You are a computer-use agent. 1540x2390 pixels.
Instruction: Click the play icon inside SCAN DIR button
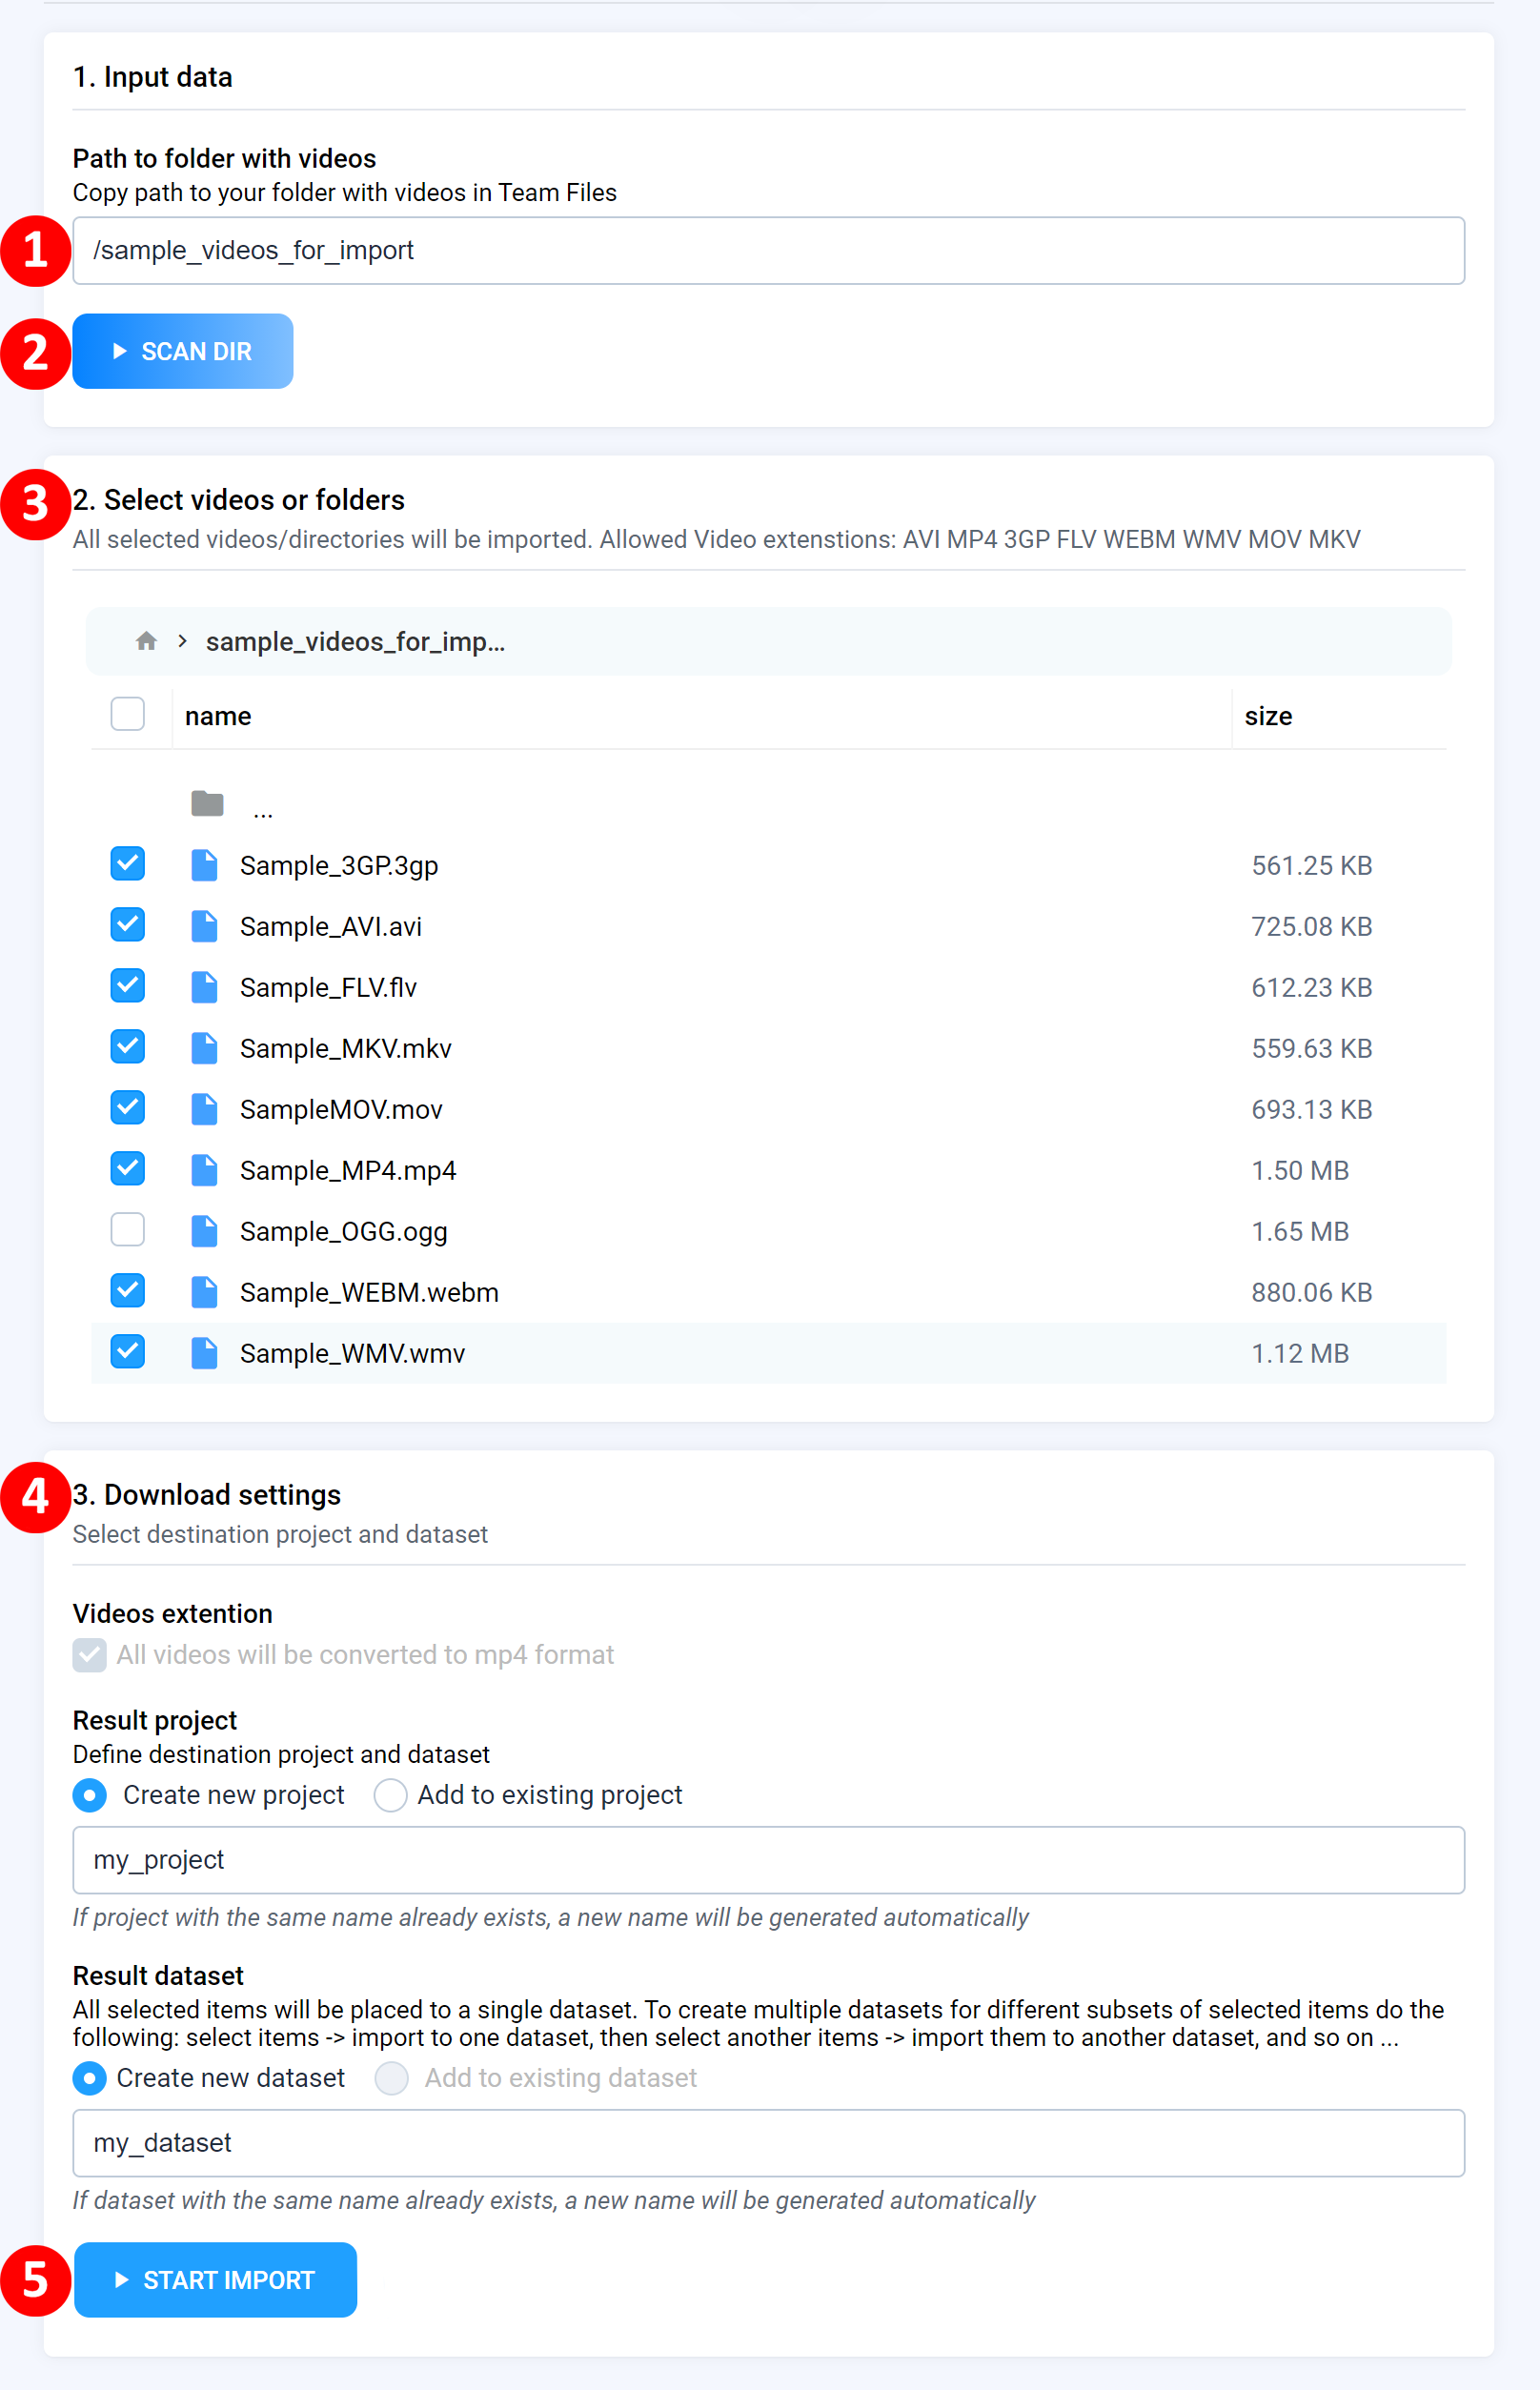pyautogui.click(x=122, y=351)
